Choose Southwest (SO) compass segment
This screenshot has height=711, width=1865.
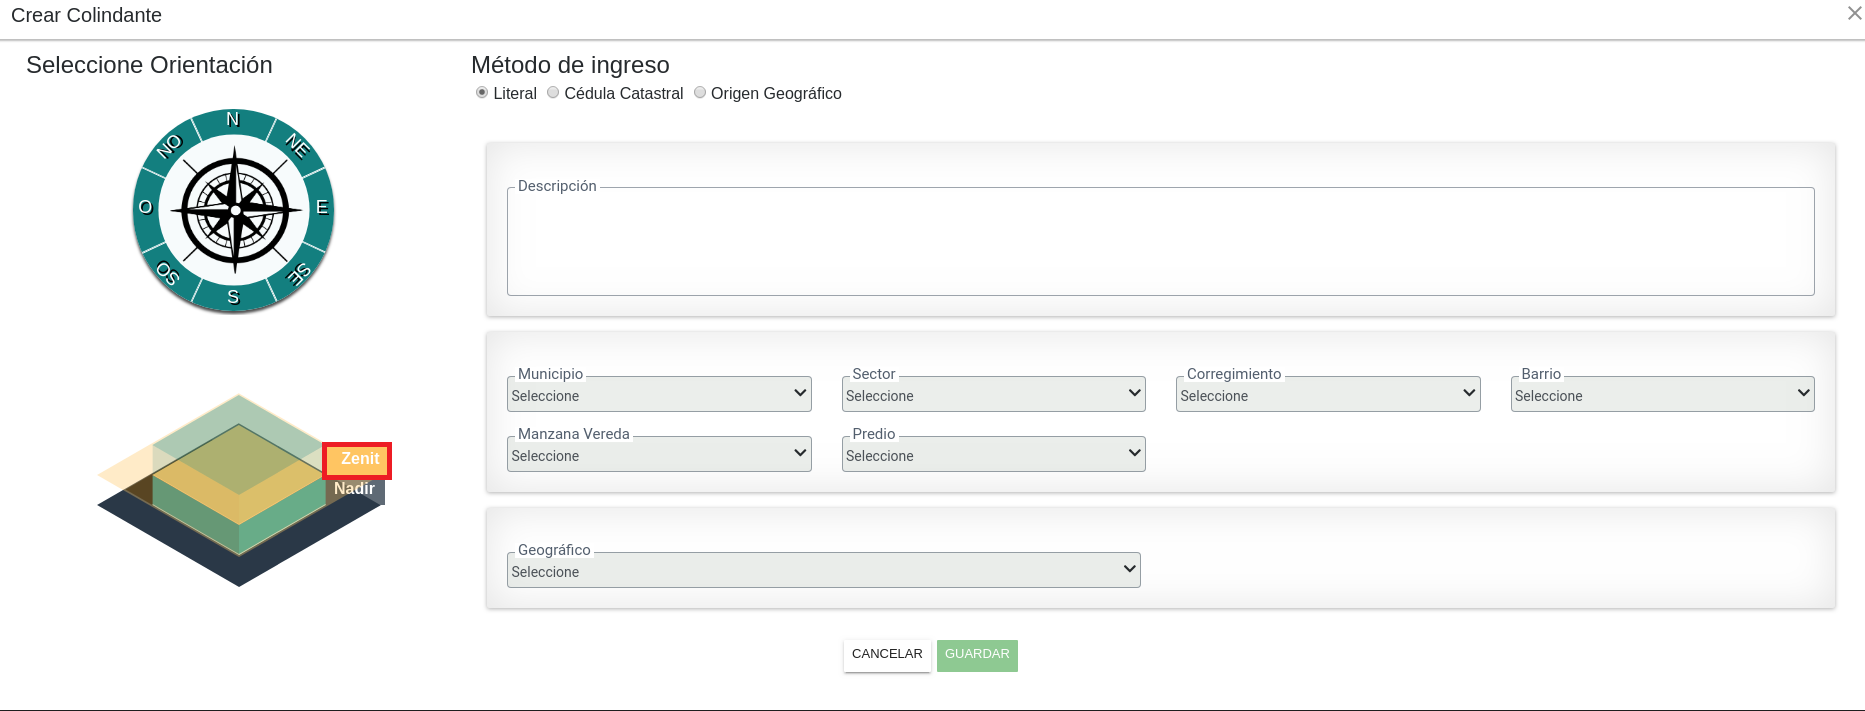pos(168,273)
